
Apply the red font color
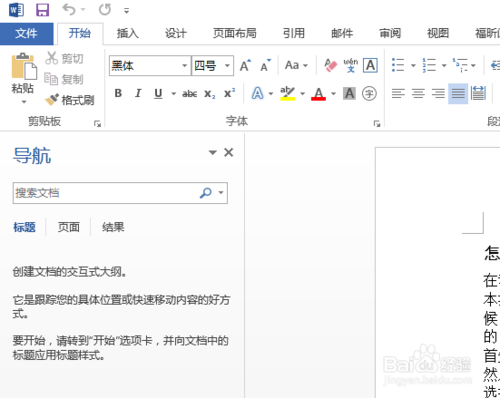pyautogui.click(x=318, y=94)
